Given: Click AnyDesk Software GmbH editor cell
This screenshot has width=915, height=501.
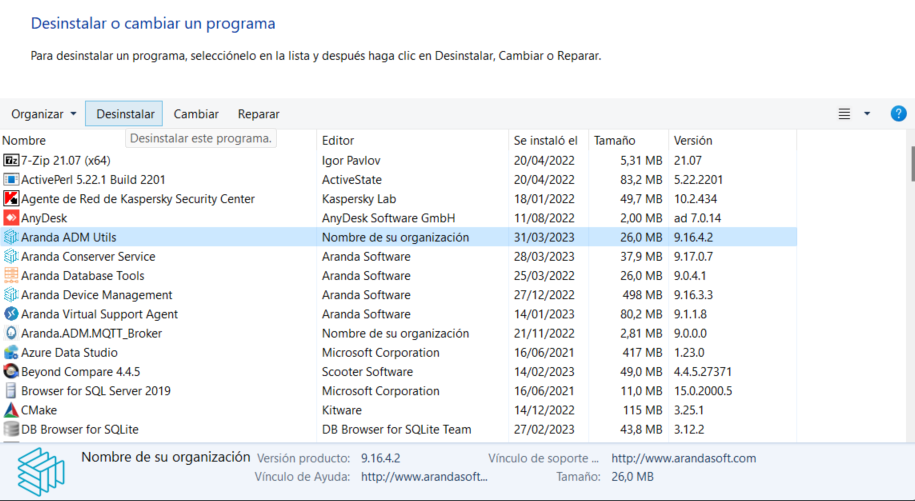Looking at the screenshot, I should [x=388, y=218].
